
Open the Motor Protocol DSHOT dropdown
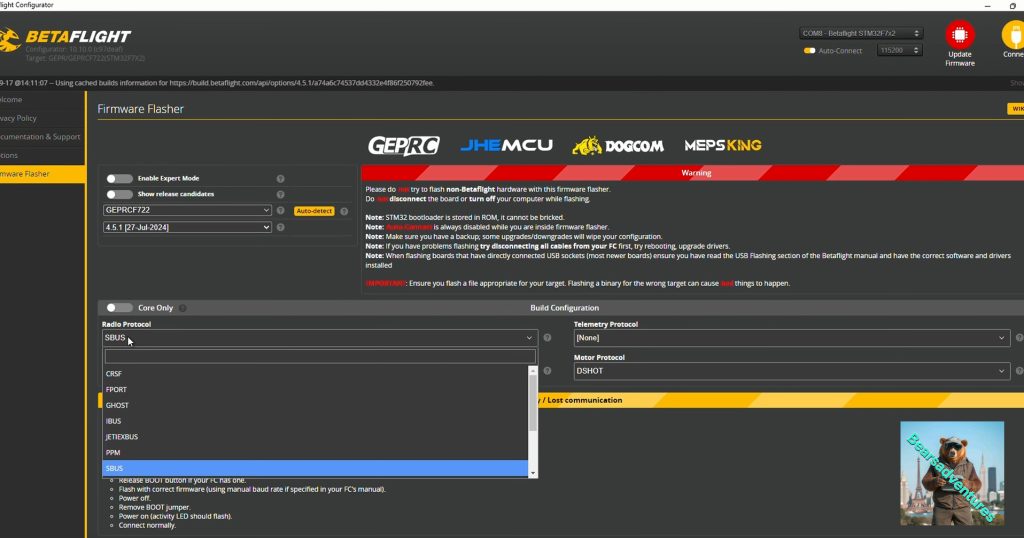click(791, 371)
